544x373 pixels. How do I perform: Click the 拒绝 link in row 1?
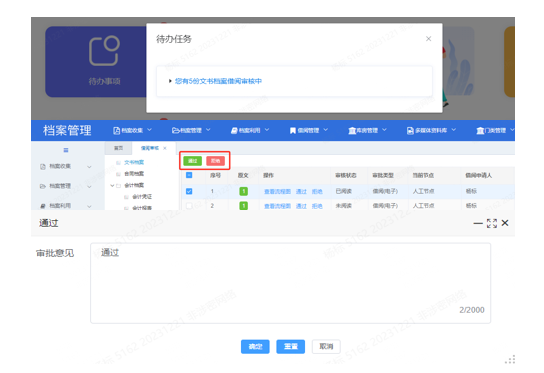coord(317,192)
